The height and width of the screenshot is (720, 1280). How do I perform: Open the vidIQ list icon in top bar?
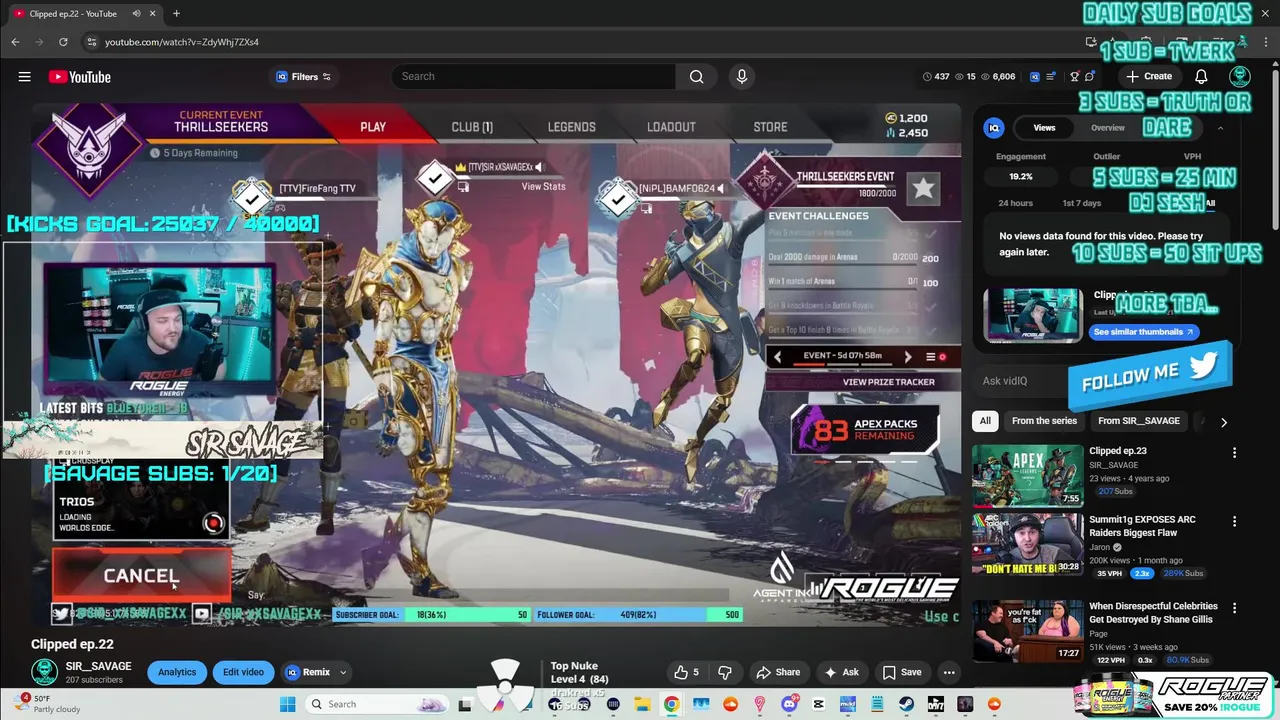pos(1052,77)
